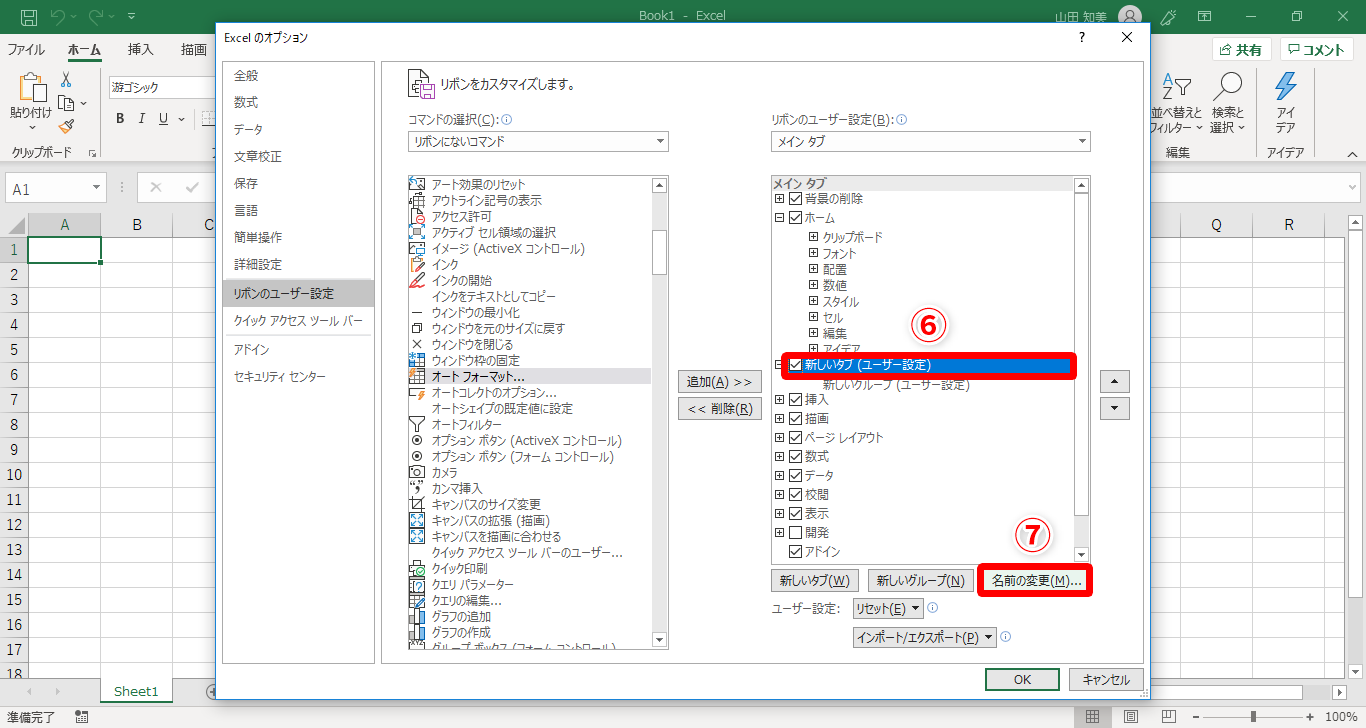Click the 名前の変更(M)... button
1366x728 pixels.
[1035, 581]
